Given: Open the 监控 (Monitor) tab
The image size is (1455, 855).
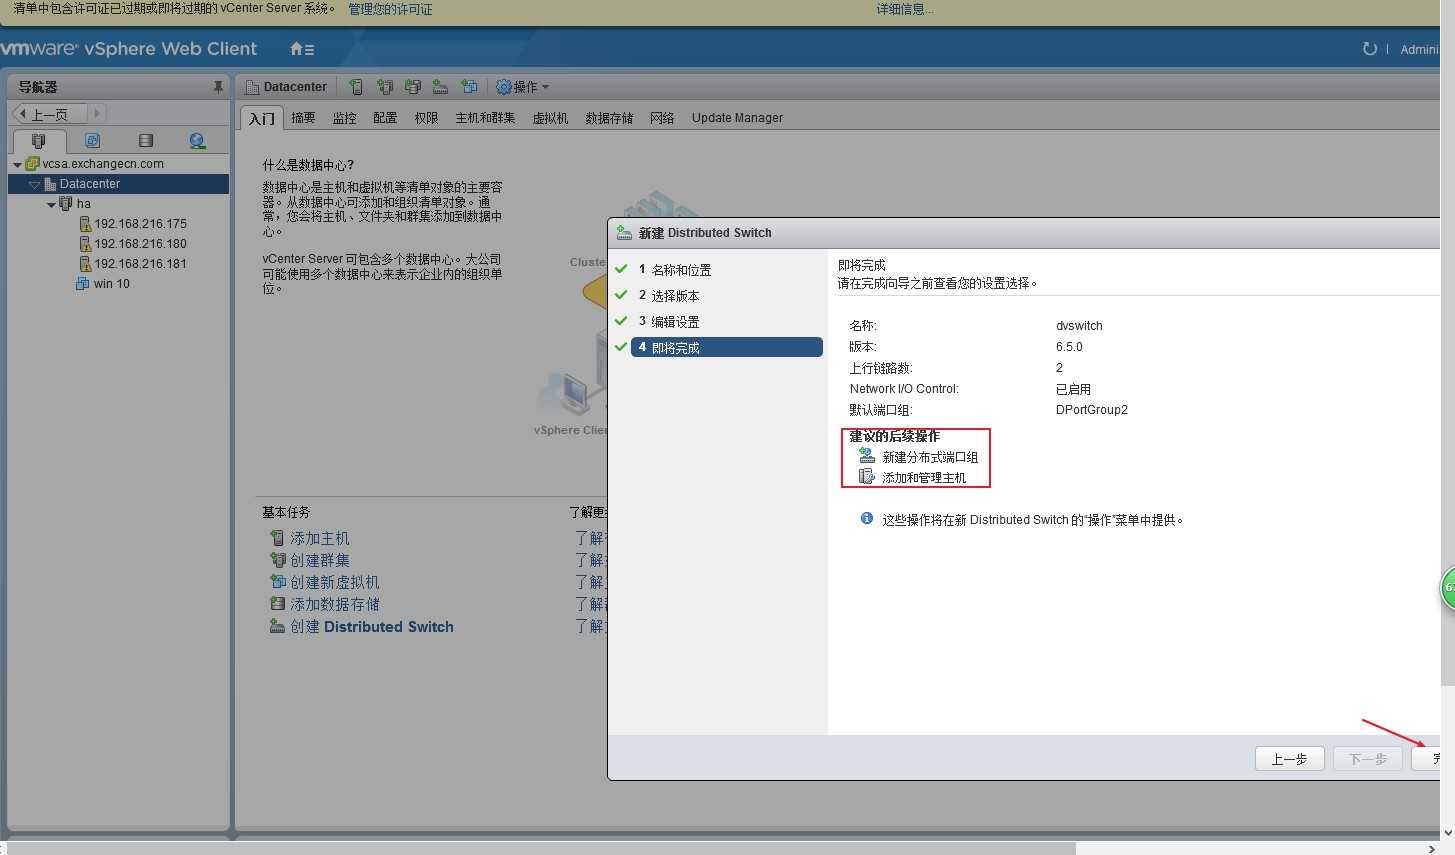Looking at the screenshot, I should pyautogui.click(x=344, y=118).
